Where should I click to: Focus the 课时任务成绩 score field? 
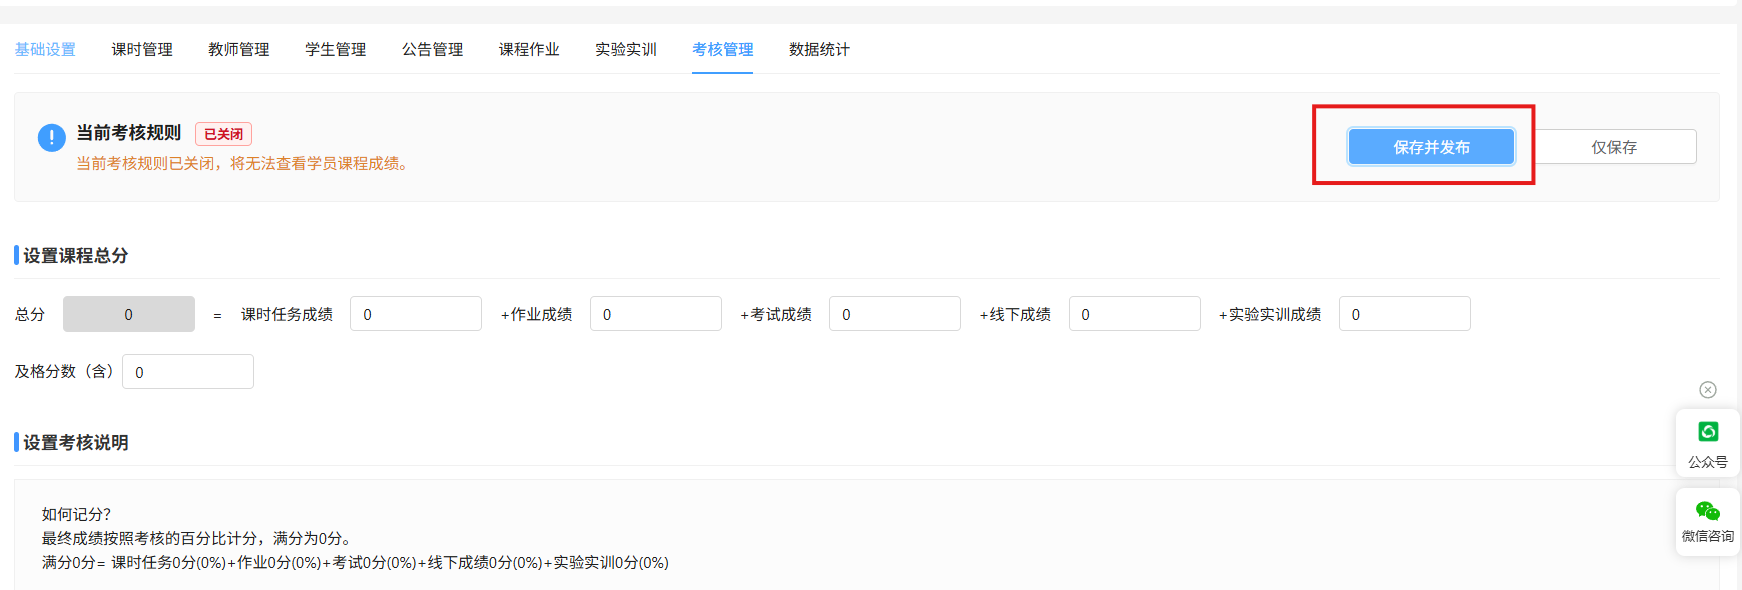click(416, 314)
